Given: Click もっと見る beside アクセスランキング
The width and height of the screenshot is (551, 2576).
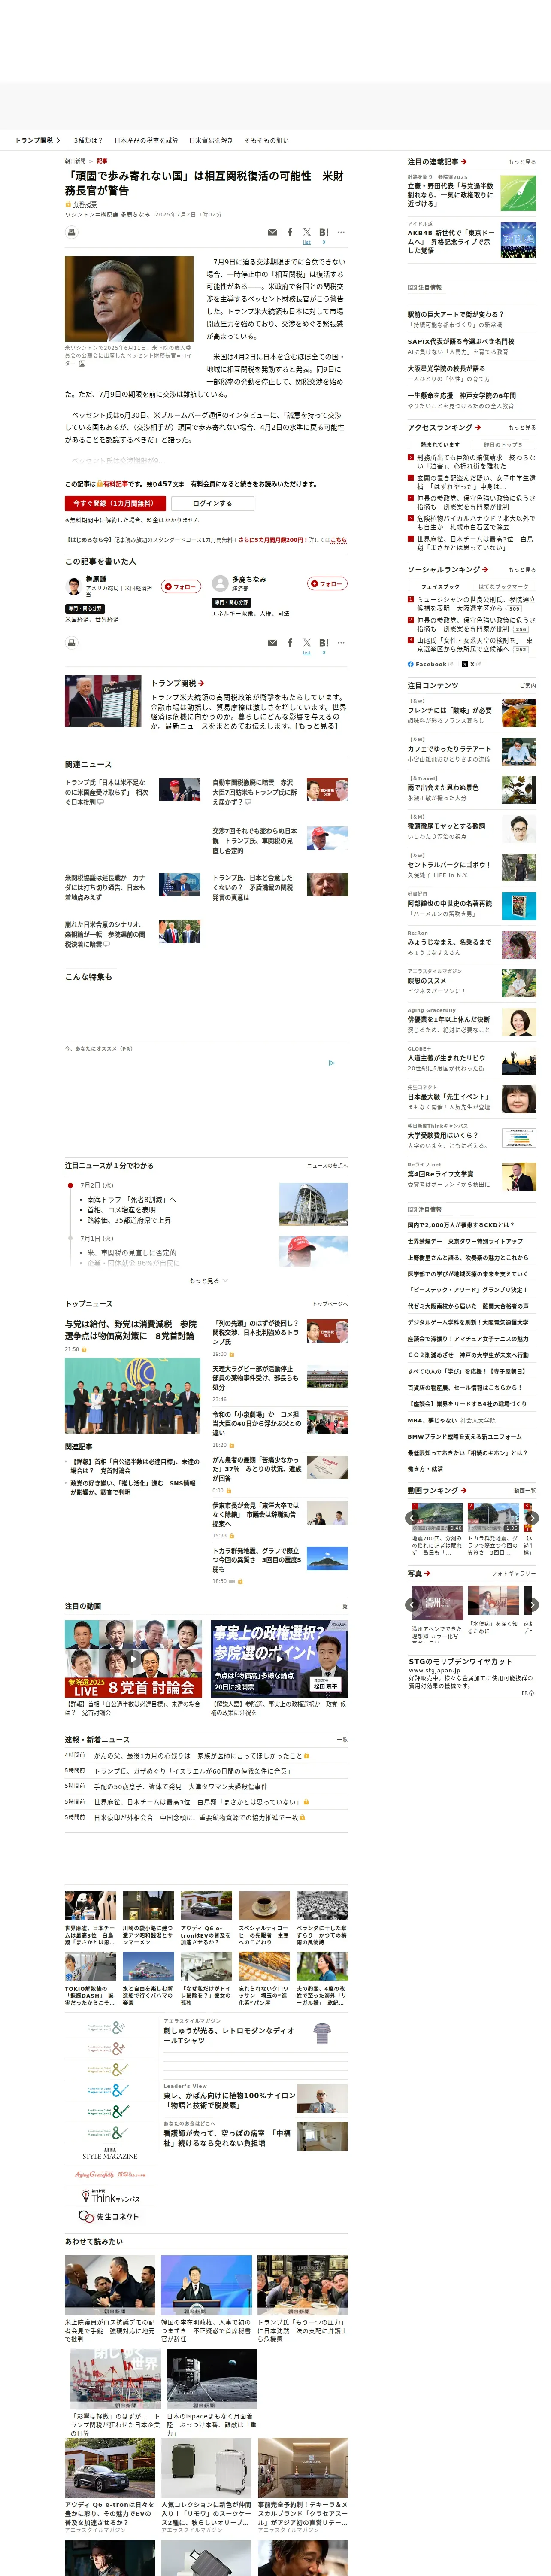Looking at the screenshot, I should [521, 428].
